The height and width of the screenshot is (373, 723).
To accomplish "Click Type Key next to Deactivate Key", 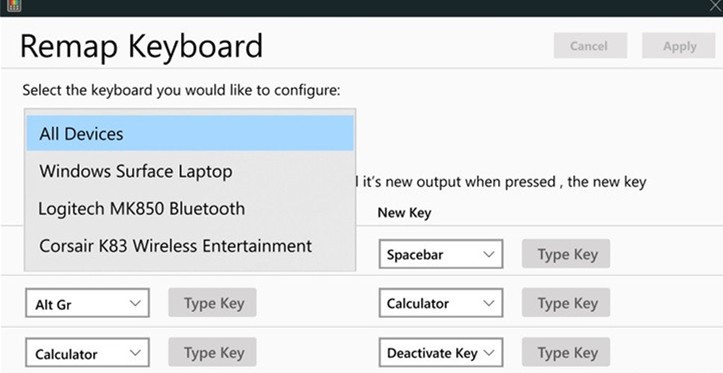I will [566, 352].
